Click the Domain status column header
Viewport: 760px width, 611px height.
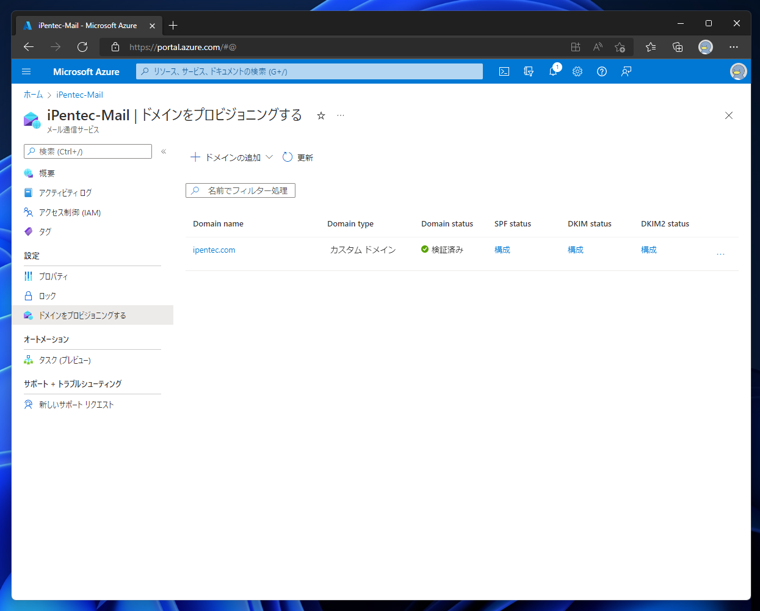tap(447, 224)
